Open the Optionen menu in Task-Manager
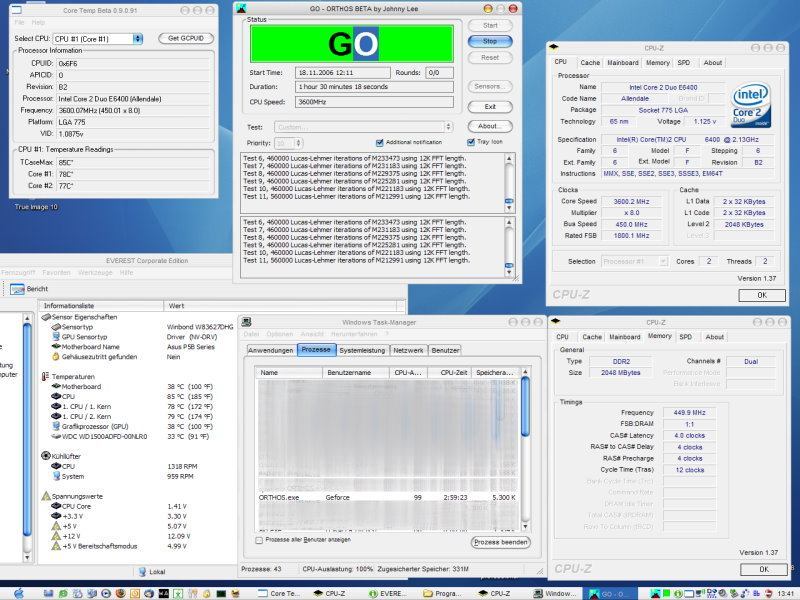The width and height of the screenshot is (800, 600). [x=280, y=334]
